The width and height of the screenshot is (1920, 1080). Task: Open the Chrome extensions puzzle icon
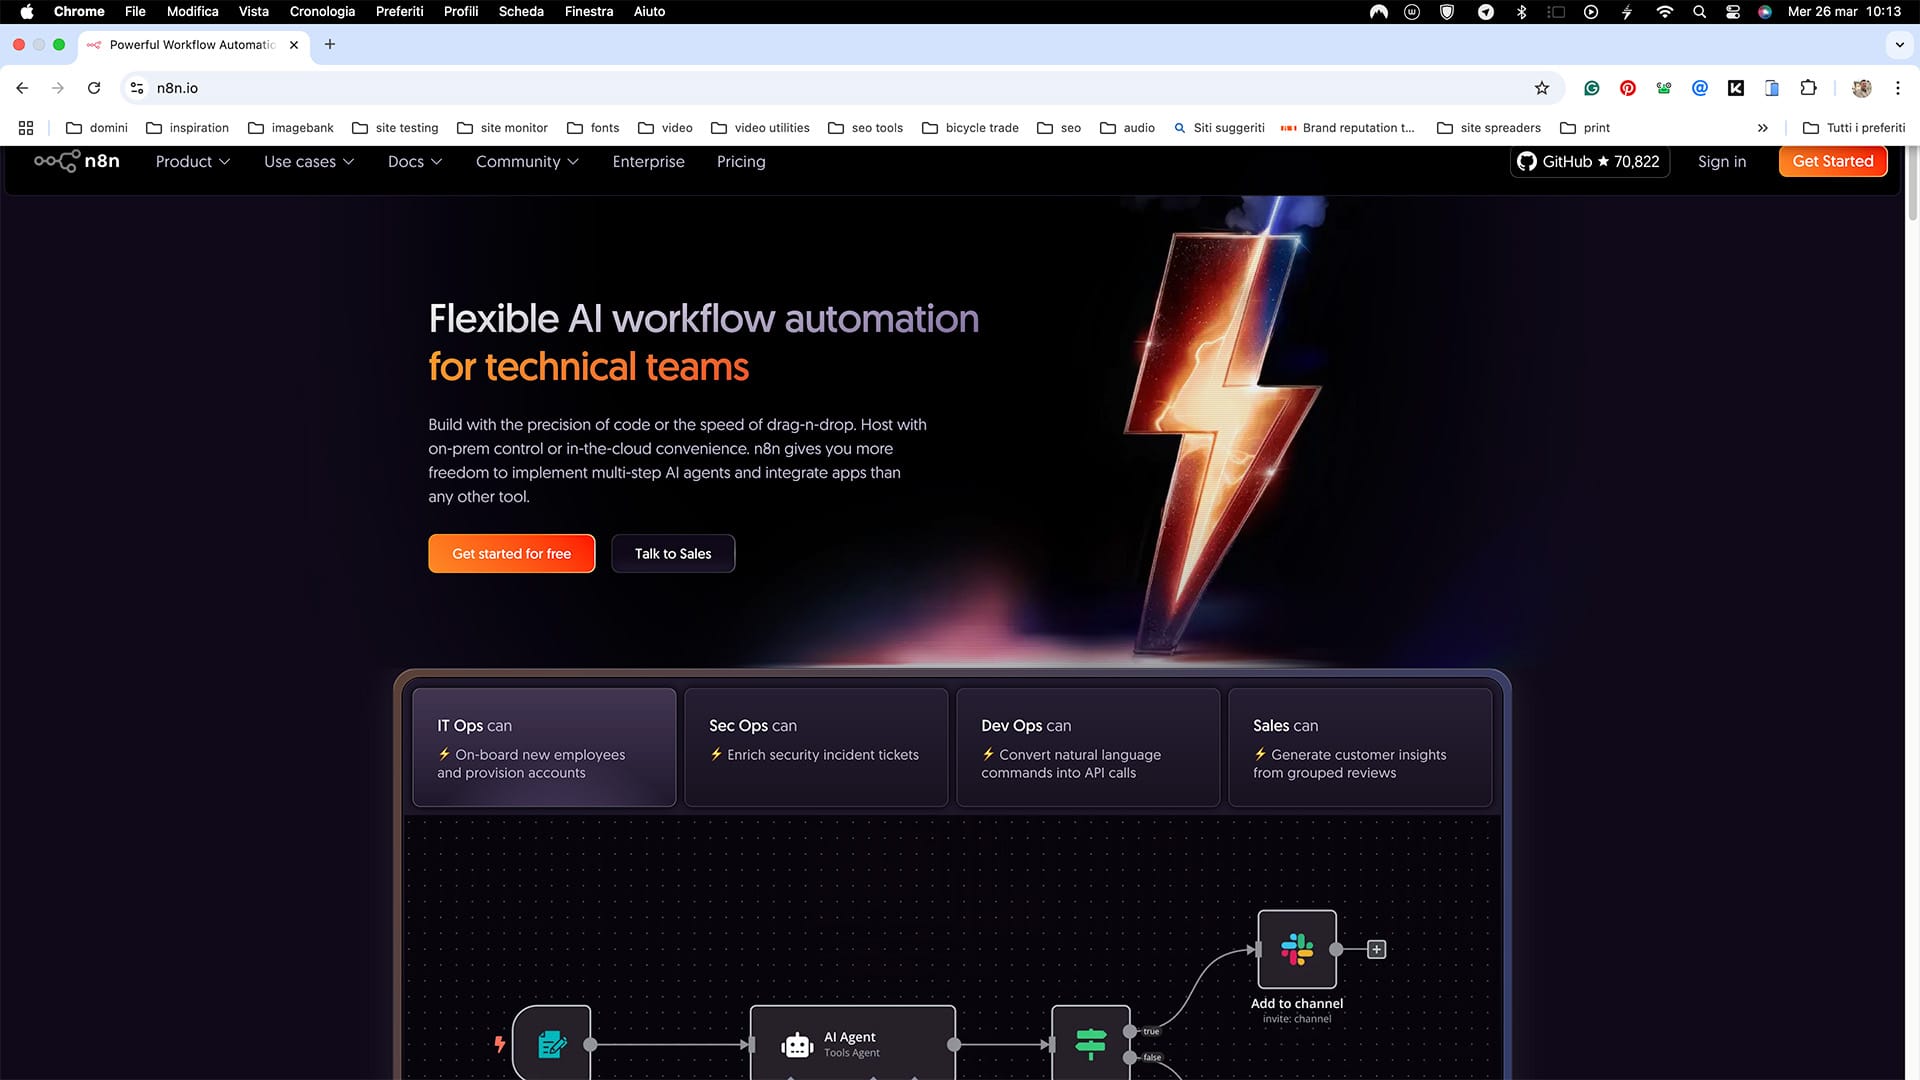click(x=1808, y=88)
